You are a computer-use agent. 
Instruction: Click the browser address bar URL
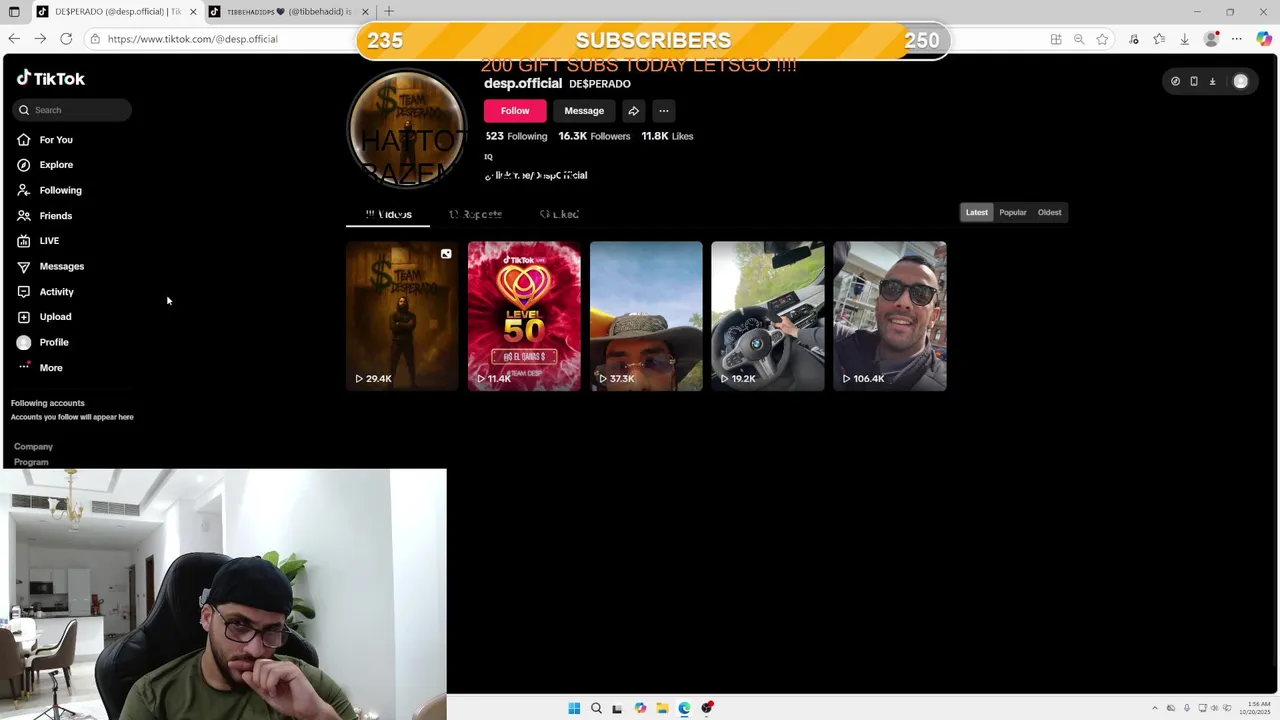(192, 39)
